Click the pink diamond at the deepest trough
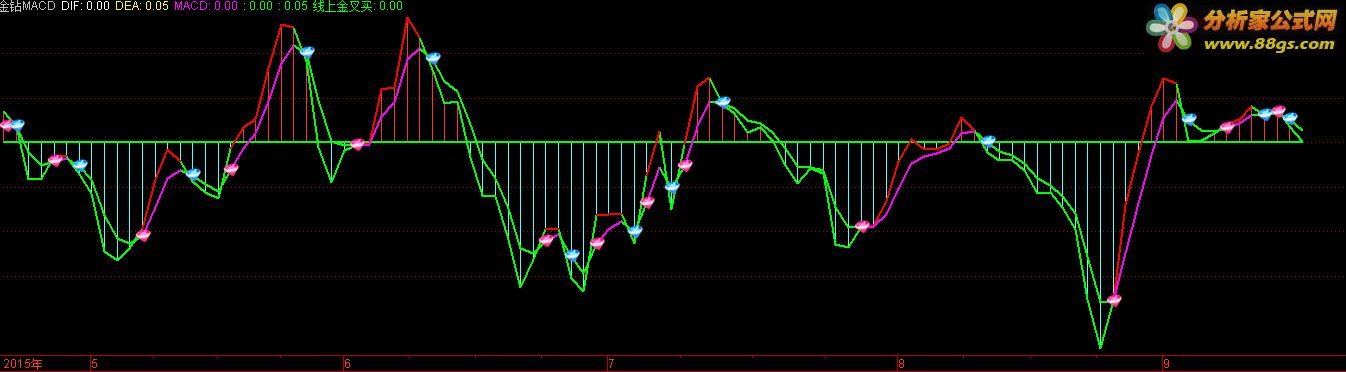The height and width of the screenshot is (372, 1346). click(x=1114, y=299)
